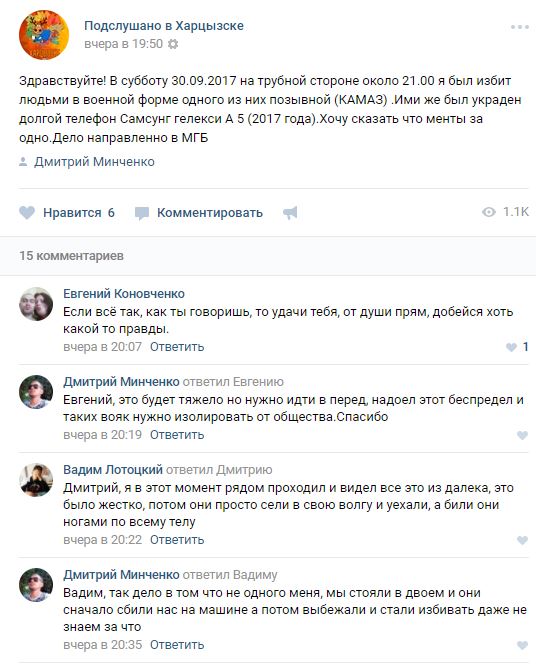Open the three-dot post options menu

tap(519, 27)
